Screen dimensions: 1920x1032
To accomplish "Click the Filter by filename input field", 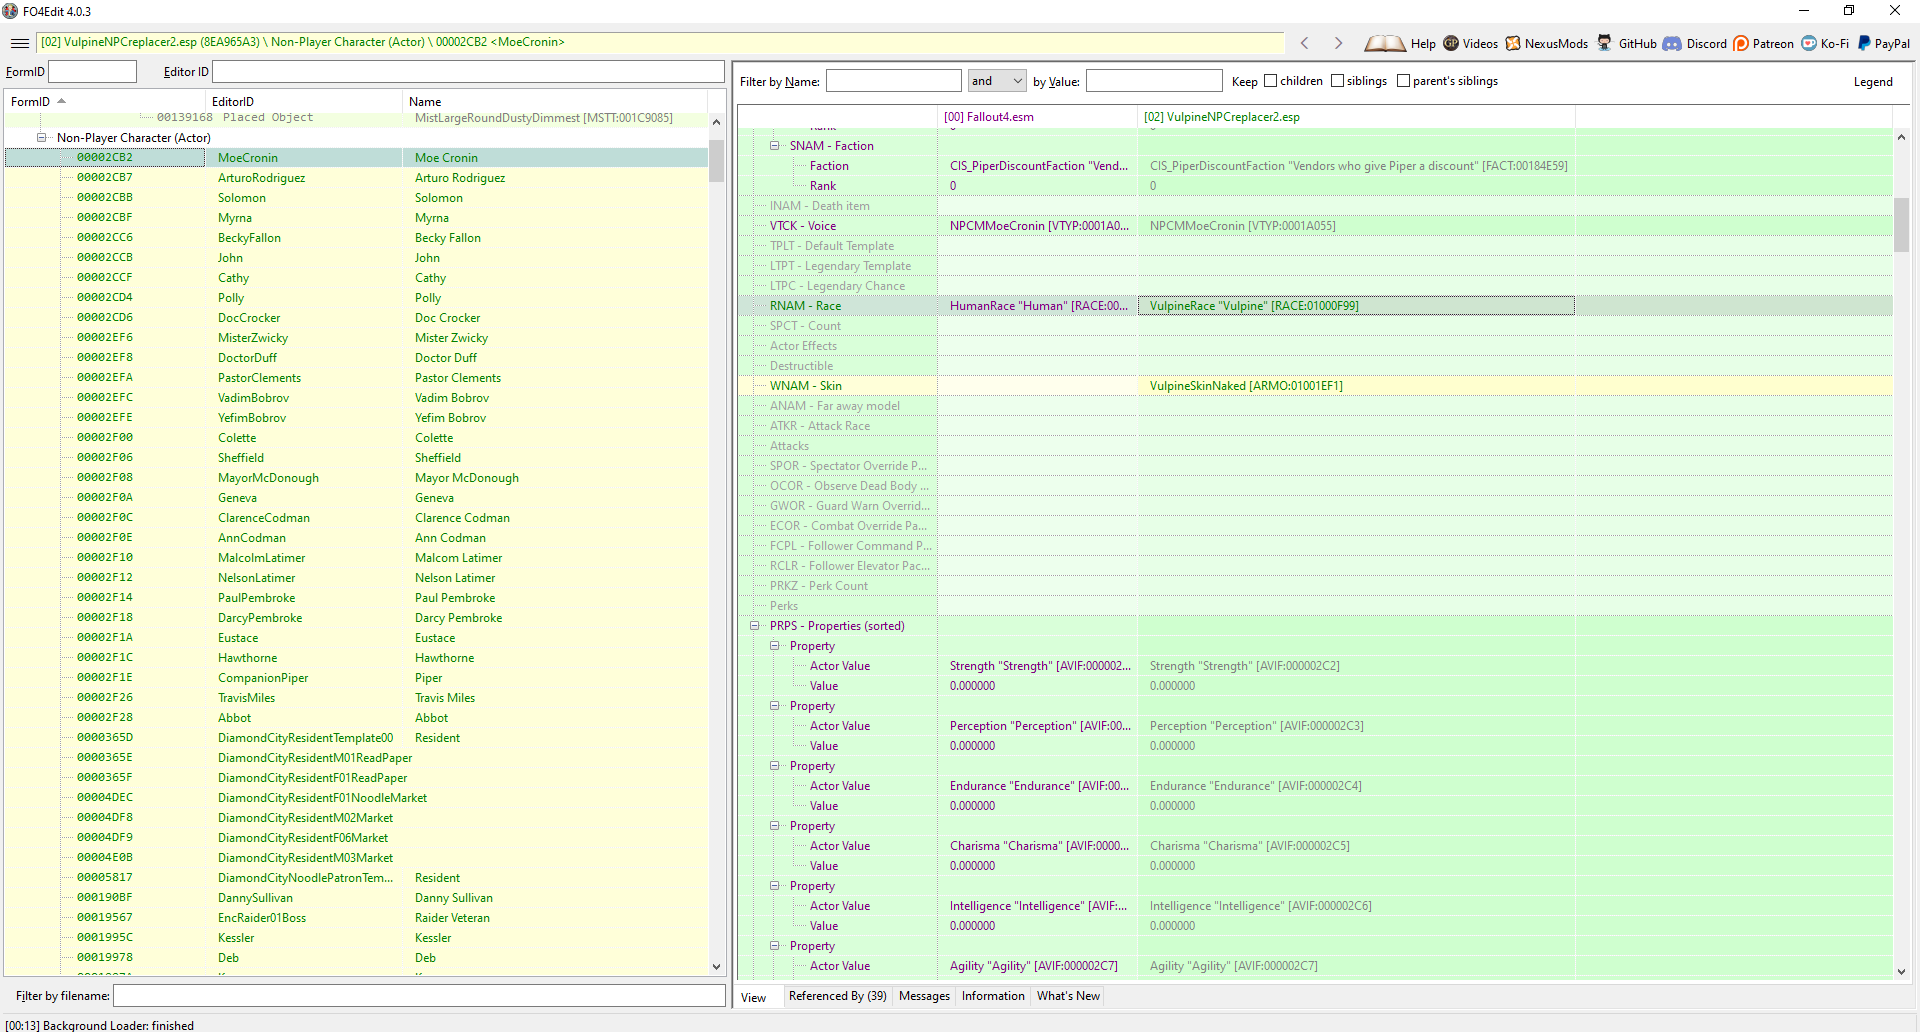I will [419, 996].
